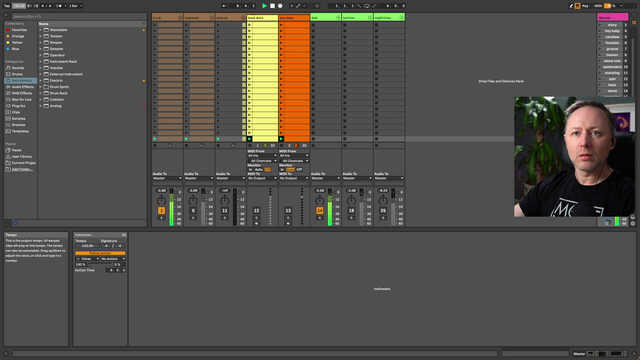Screen dimensions: 640x360
Task: Expand the Operator instrument folder
Action: pos(40,55)
